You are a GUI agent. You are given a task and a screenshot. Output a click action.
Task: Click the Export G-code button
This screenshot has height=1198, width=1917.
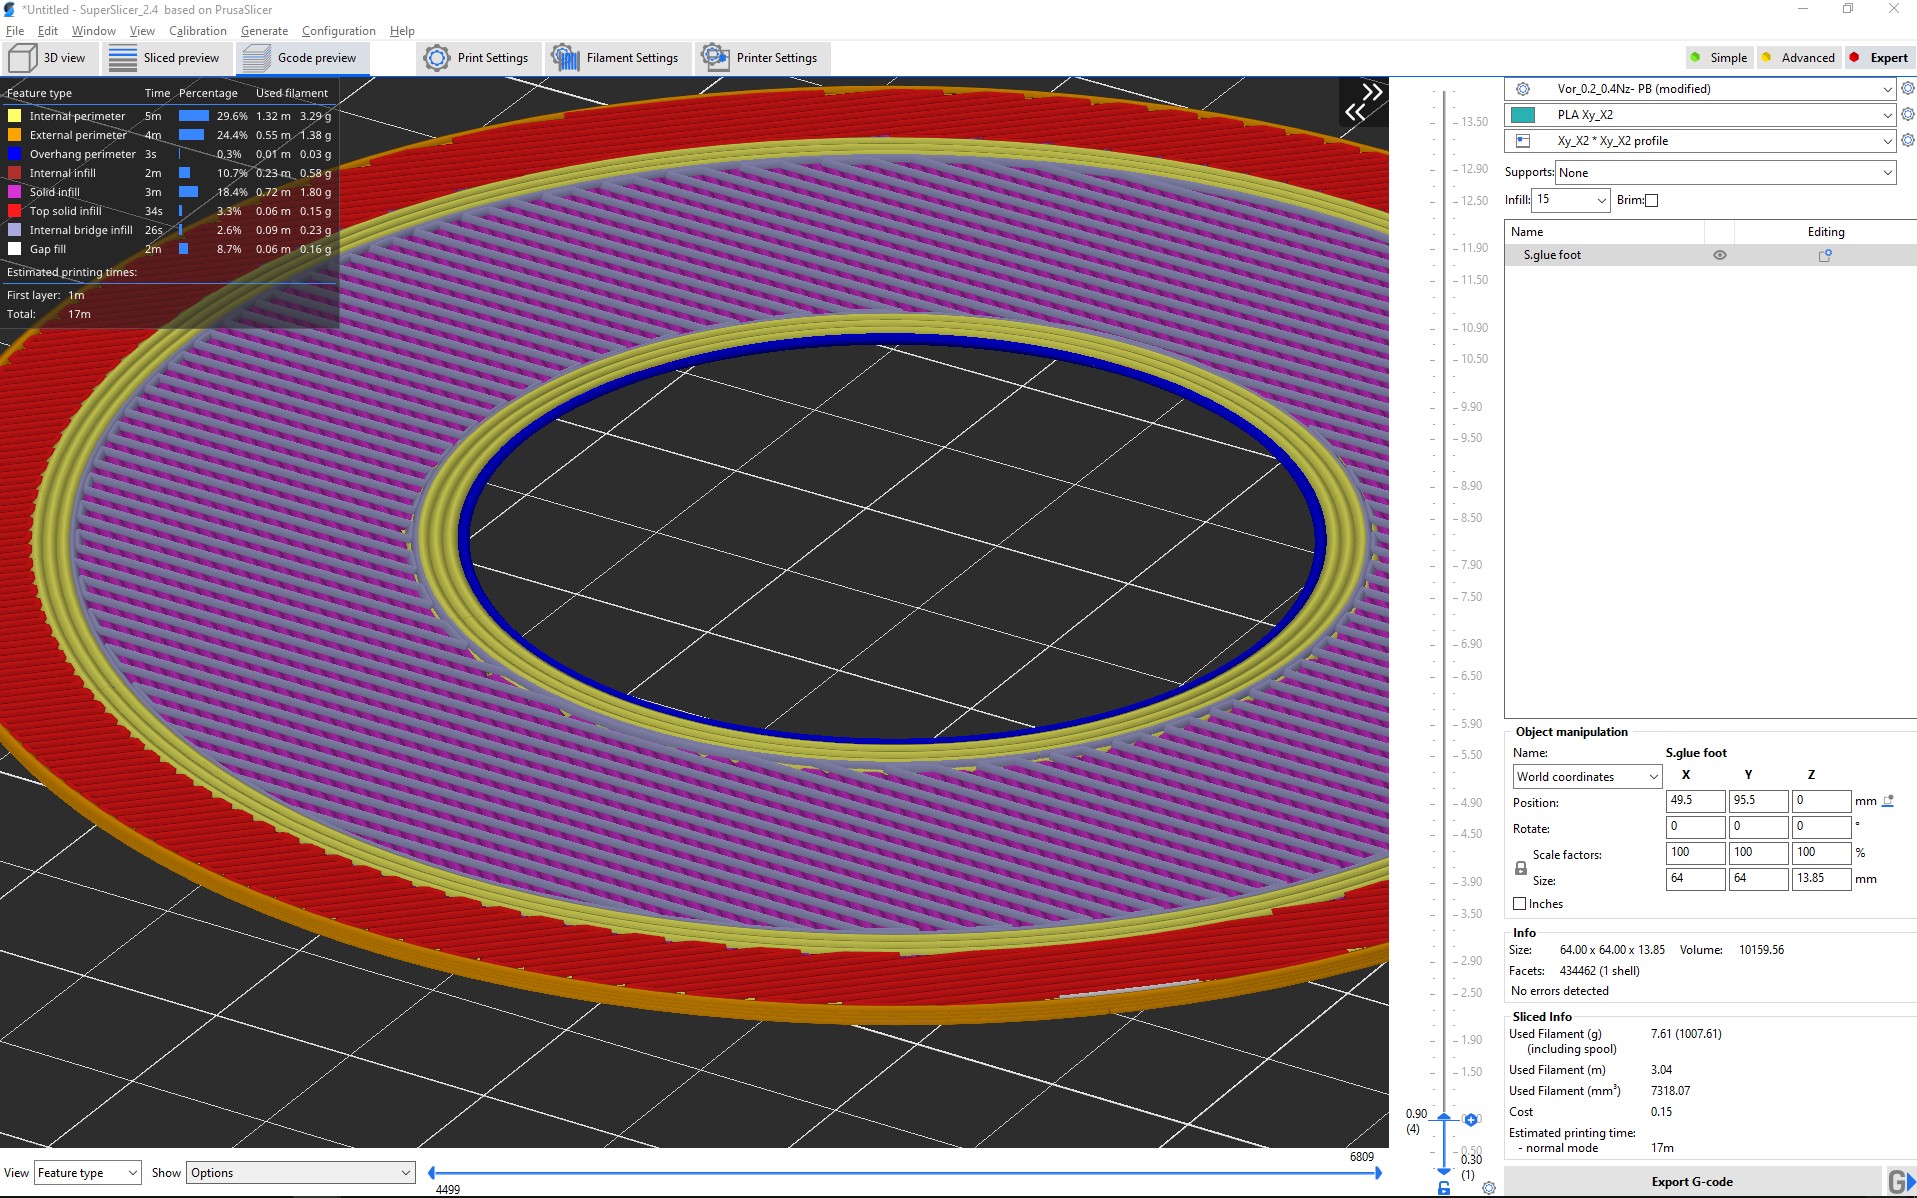[x=1692, y=1182]
